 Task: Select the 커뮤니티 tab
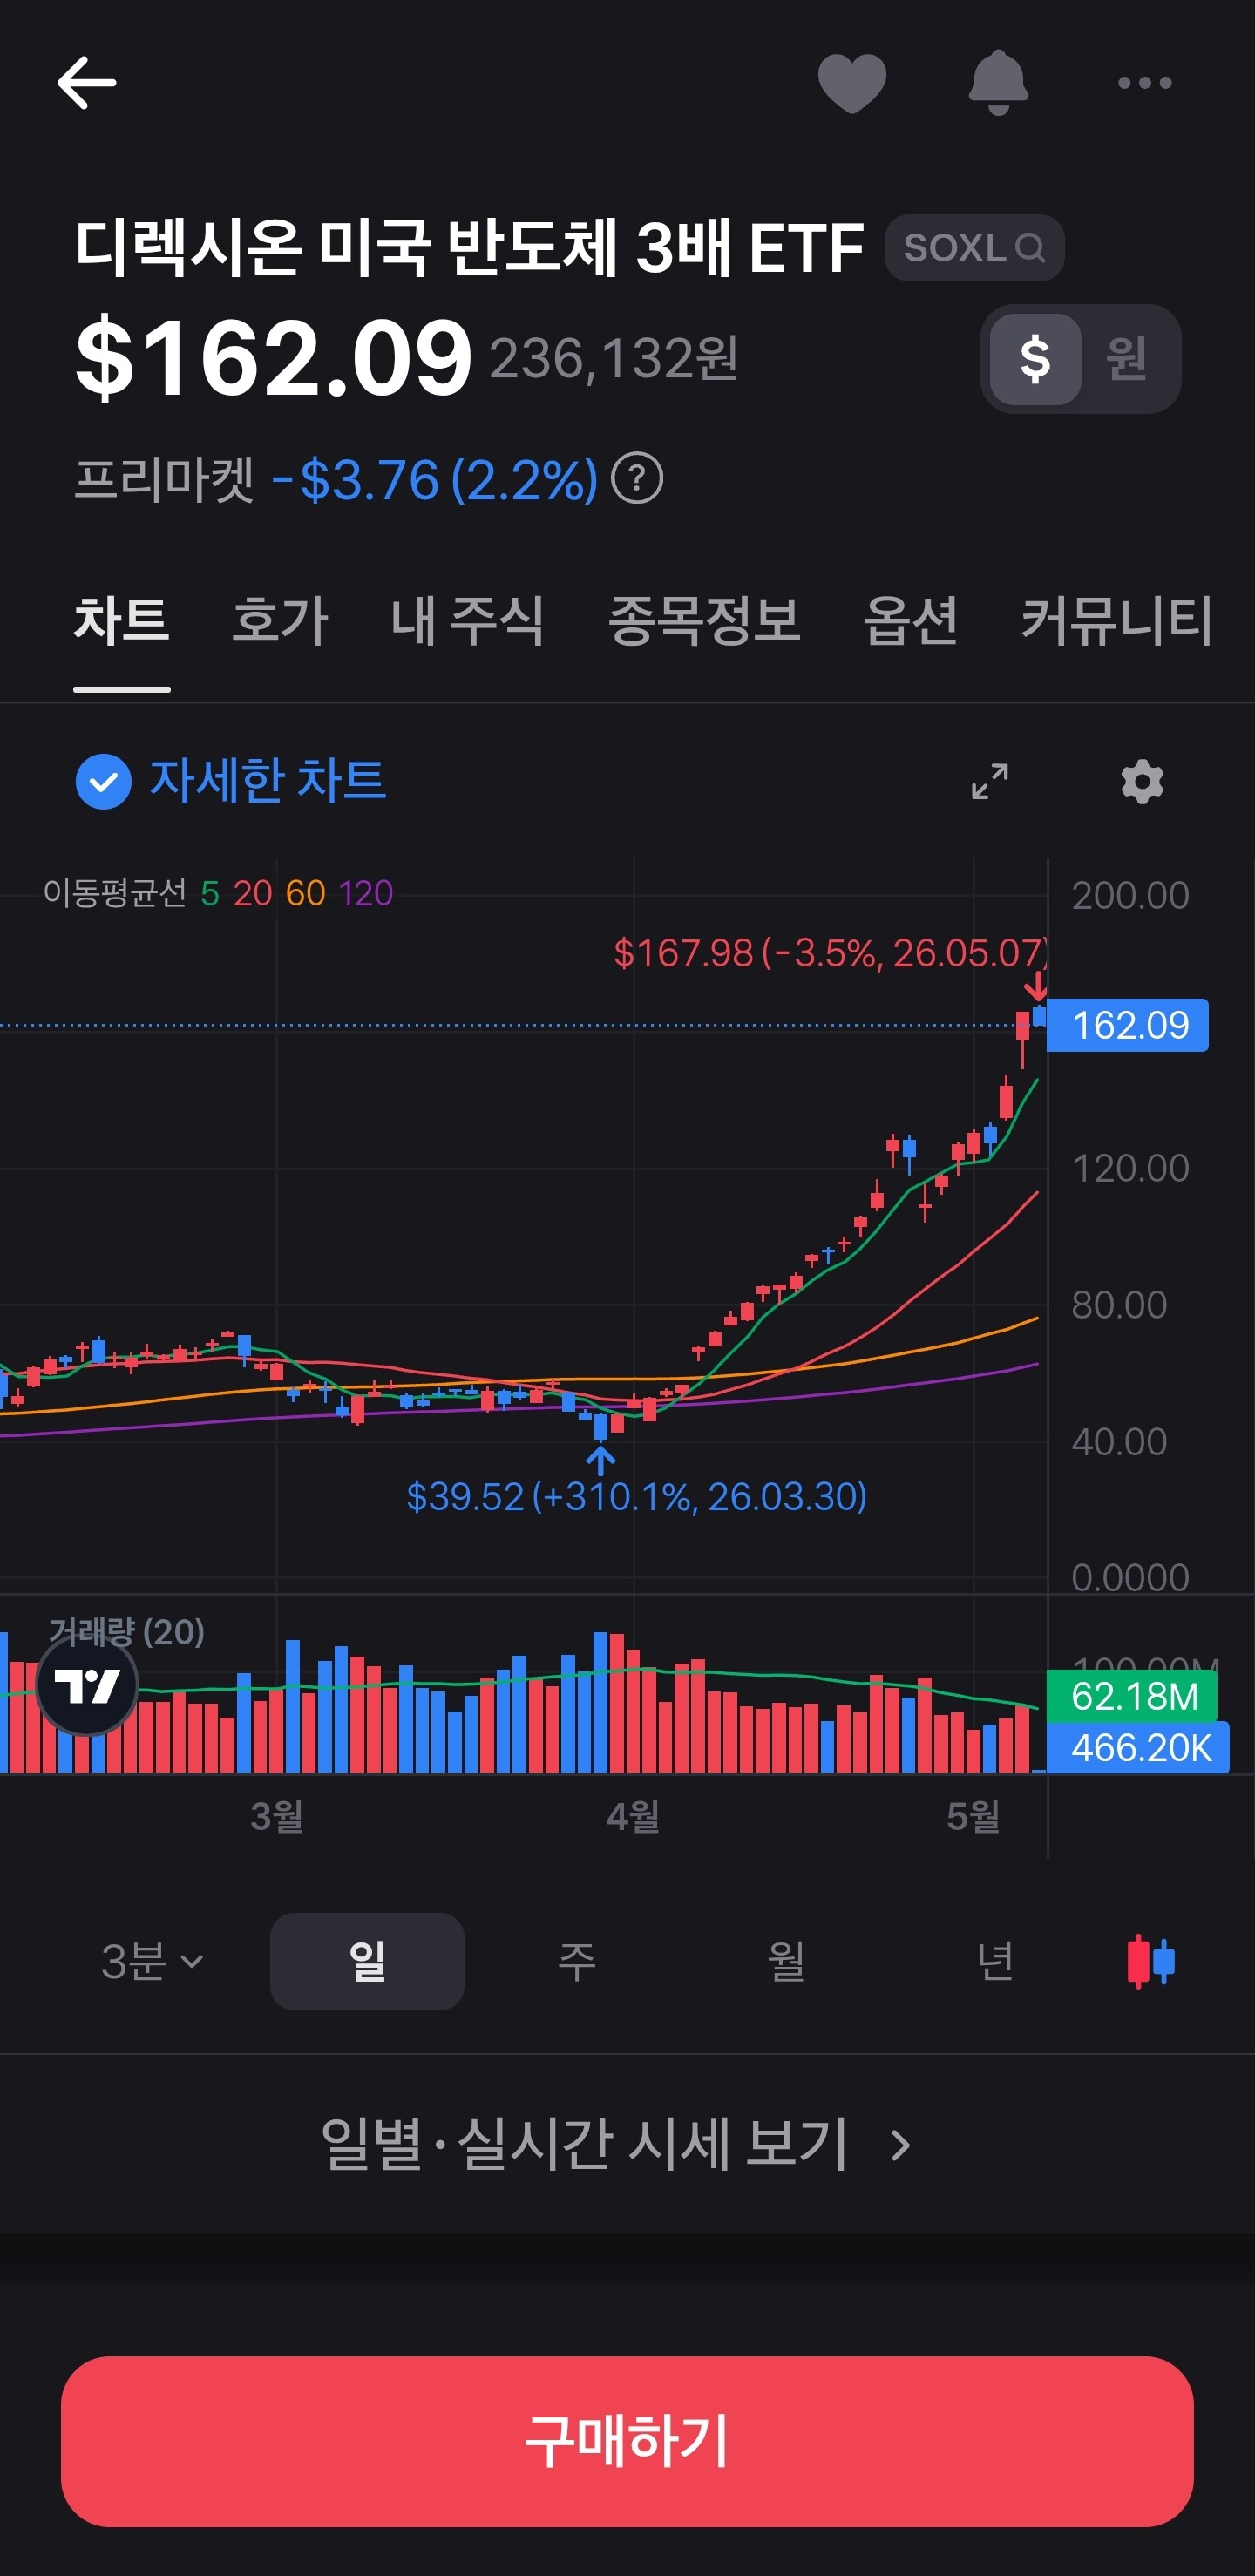(x=1117, y=621)
